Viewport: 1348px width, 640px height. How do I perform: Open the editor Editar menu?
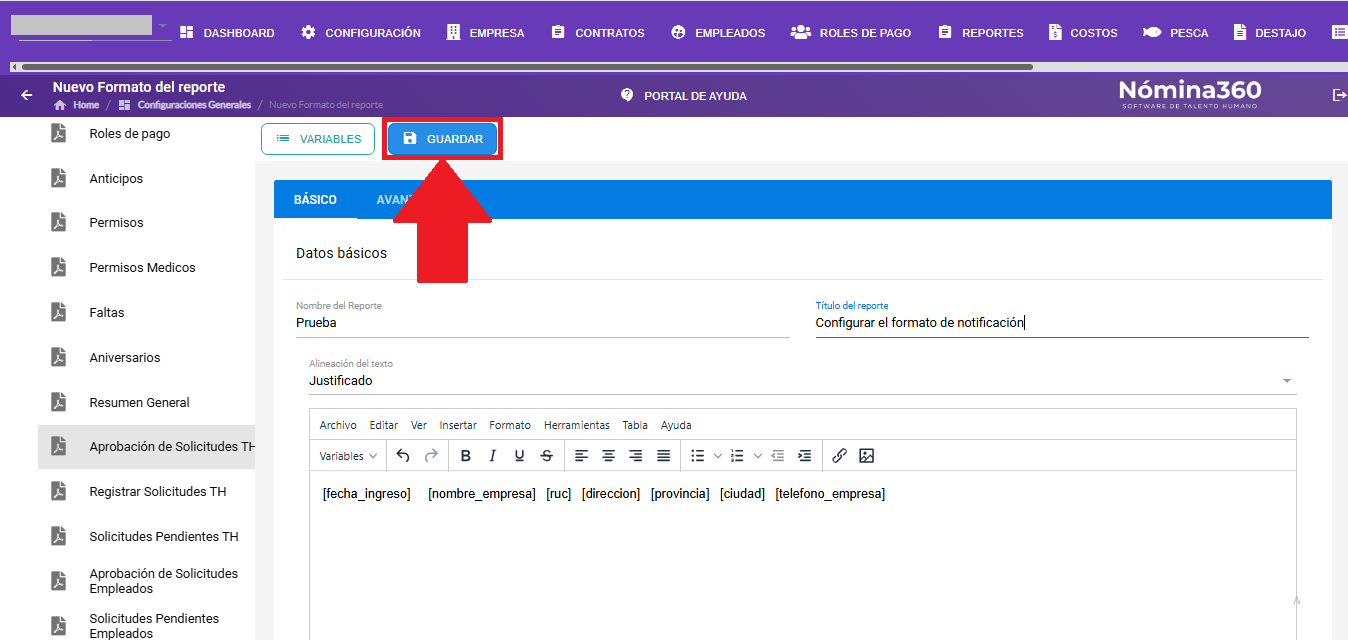point(384,425)
